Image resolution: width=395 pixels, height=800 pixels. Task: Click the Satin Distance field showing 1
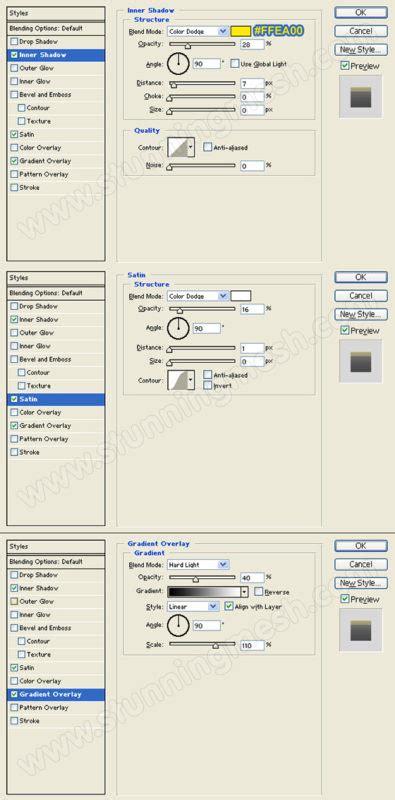click(x=252, y=348)
